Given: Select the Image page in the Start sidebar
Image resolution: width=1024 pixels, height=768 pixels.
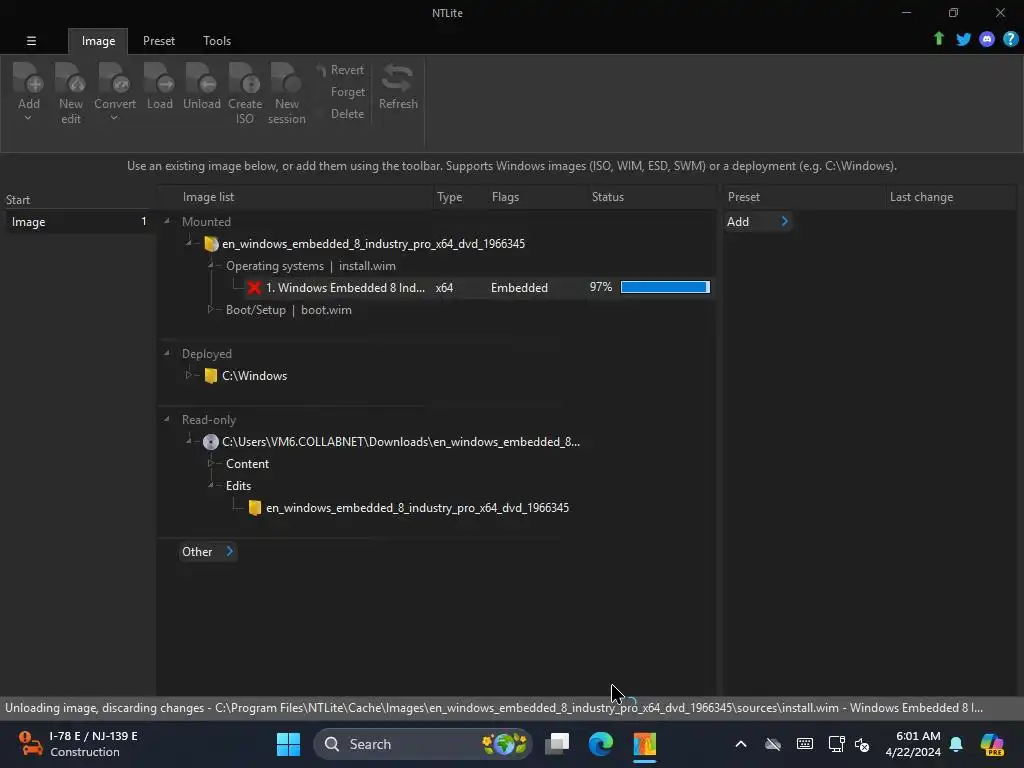Looking at the screenshot, I should click(x=78, y=222).
